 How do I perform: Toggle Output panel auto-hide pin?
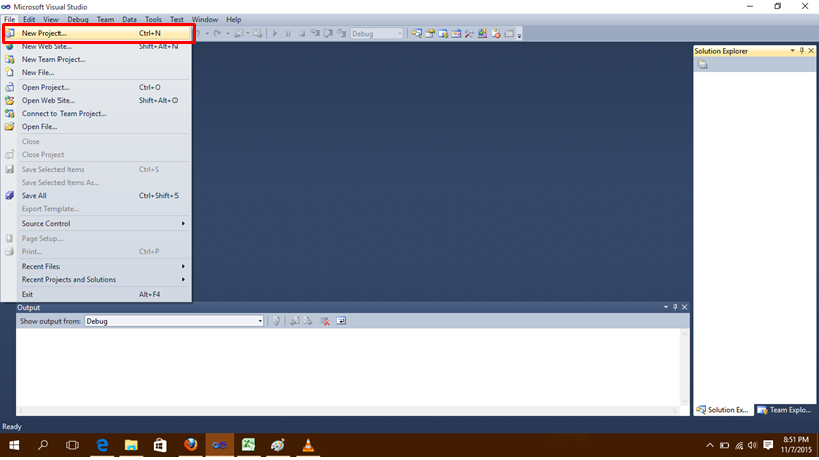pyautogui.click(x=675, y=307)
